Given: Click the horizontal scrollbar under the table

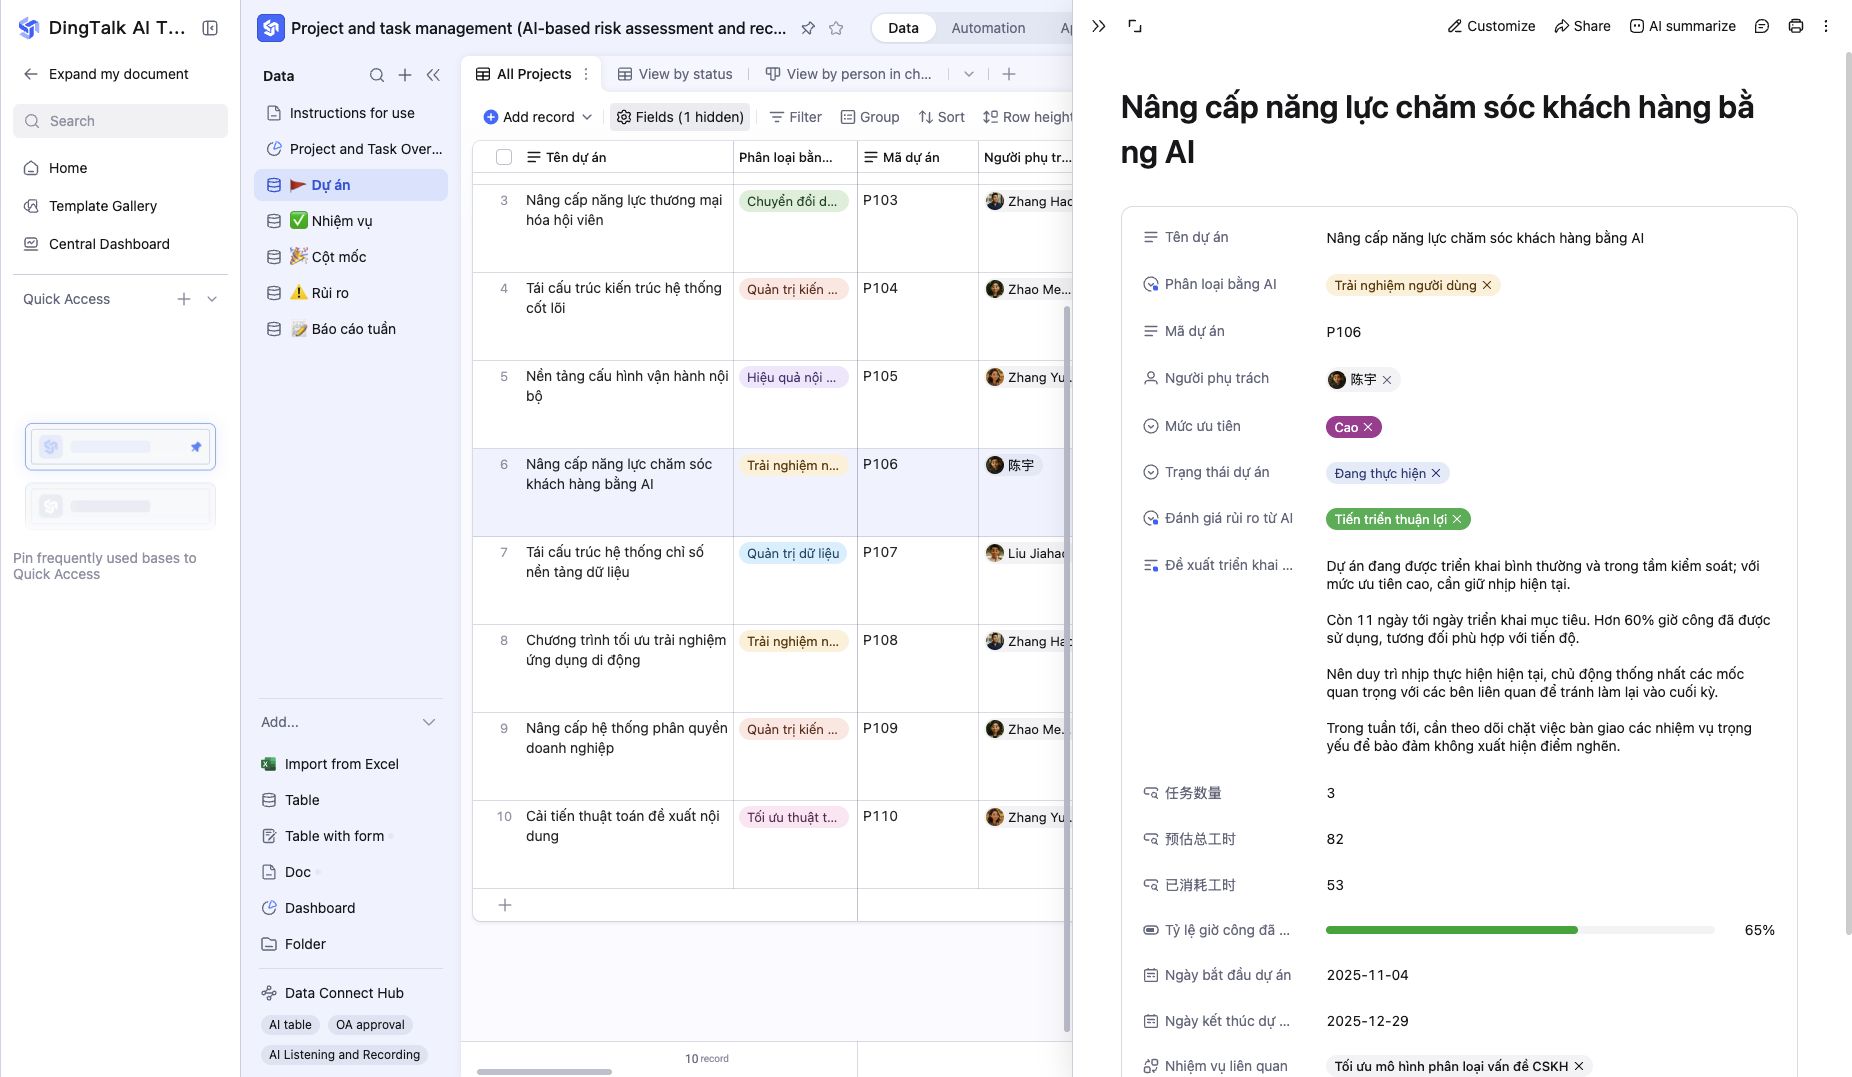Looking at the screenshot, I should click(x=544, y=1072).
